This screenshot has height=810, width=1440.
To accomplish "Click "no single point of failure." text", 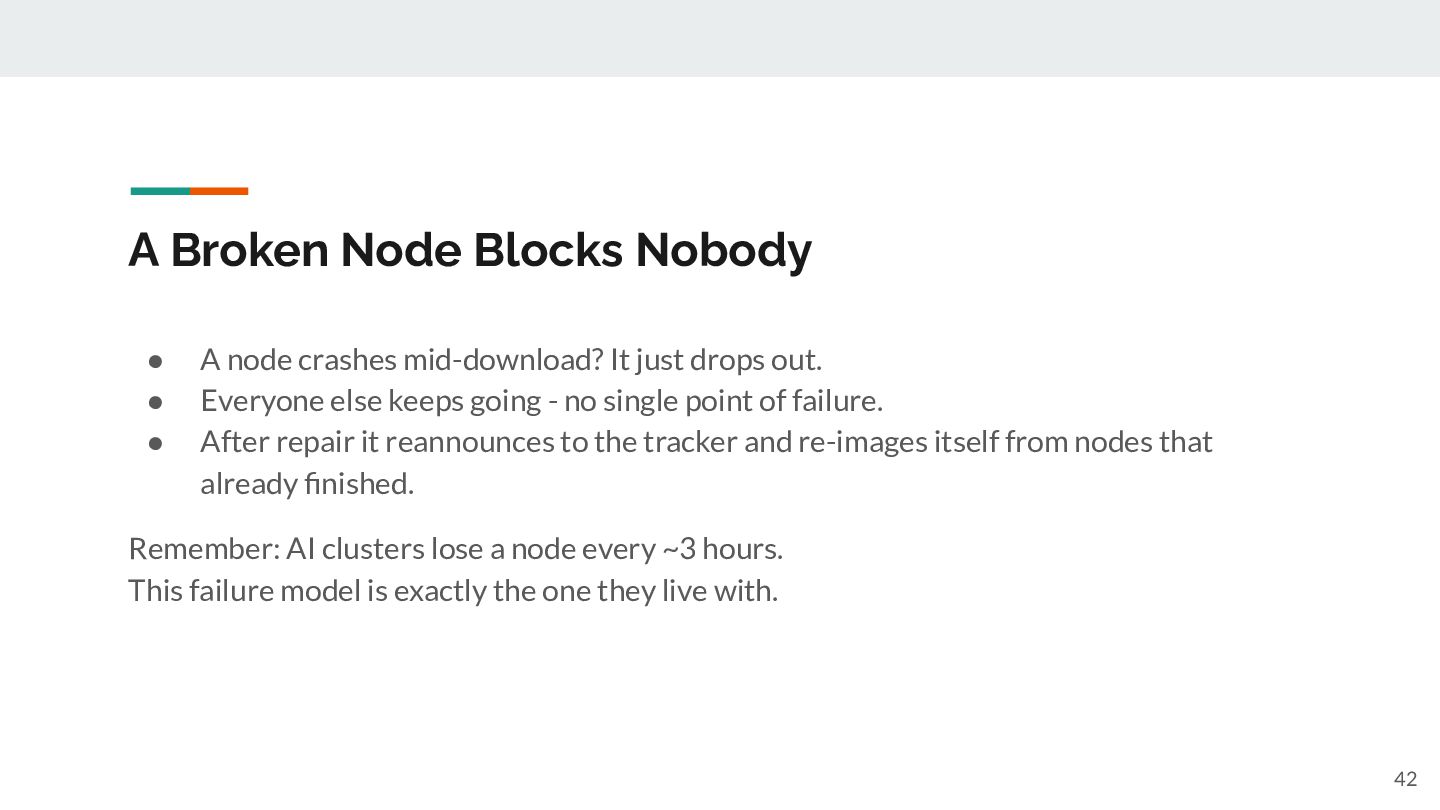I will [x=724, y=401].
